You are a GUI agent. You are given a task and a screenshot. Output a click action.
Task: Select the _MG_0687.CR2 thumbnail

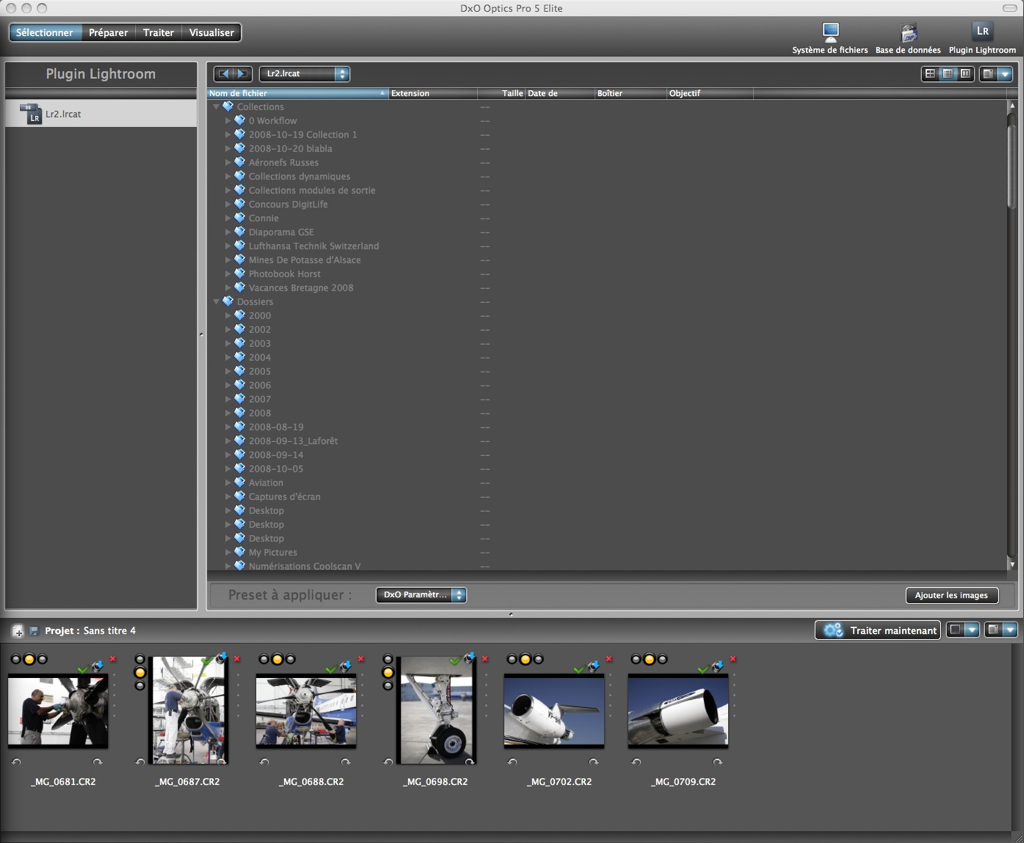(189, 710)
